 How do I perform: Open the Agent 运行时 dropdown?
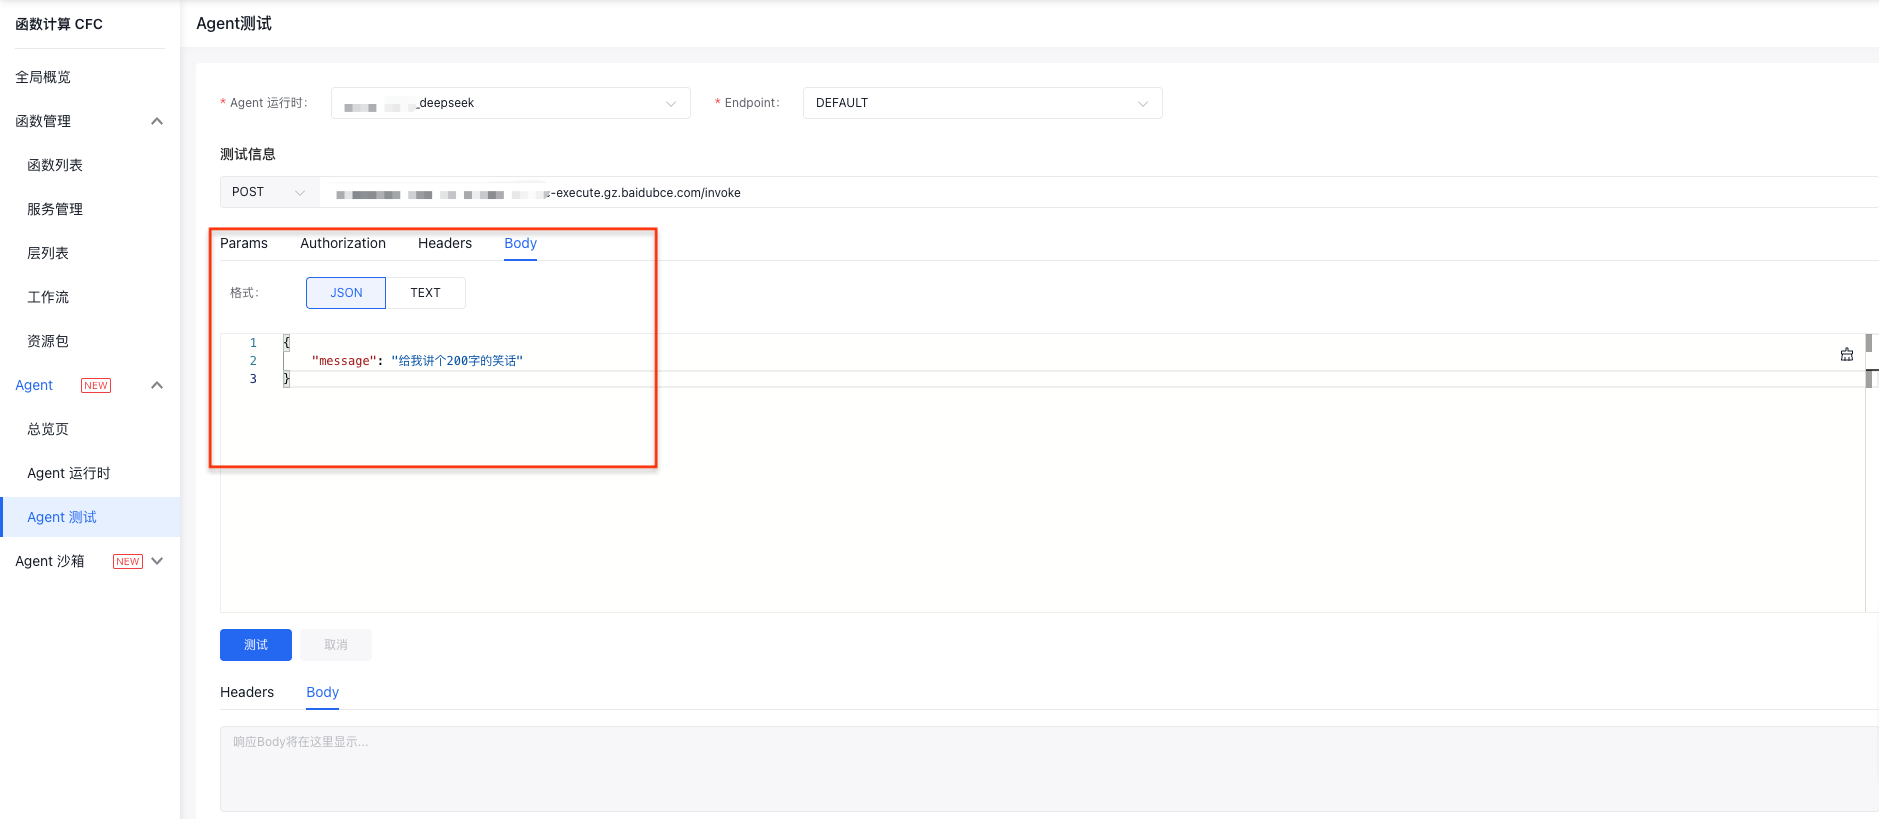tap(510, 103)
